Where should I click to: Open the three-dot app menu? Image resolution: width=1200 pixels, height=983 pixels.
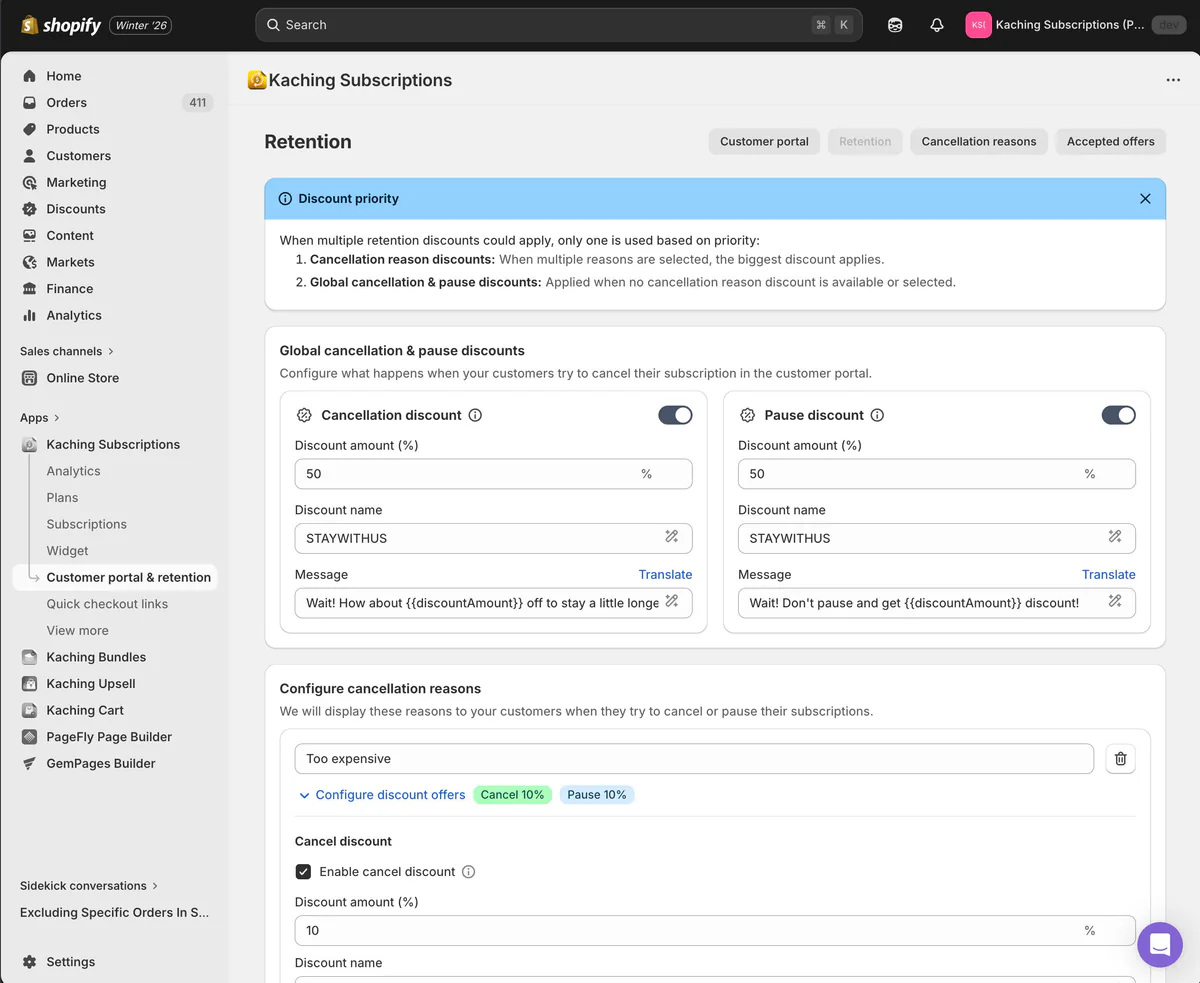pos(1173,80)
